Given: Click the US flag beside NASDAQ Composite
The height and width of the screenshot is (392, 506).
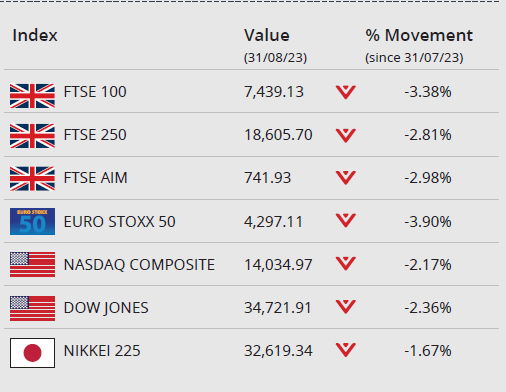Looking at the screenshot, I should pyautogui.click(x=32, y=265).
